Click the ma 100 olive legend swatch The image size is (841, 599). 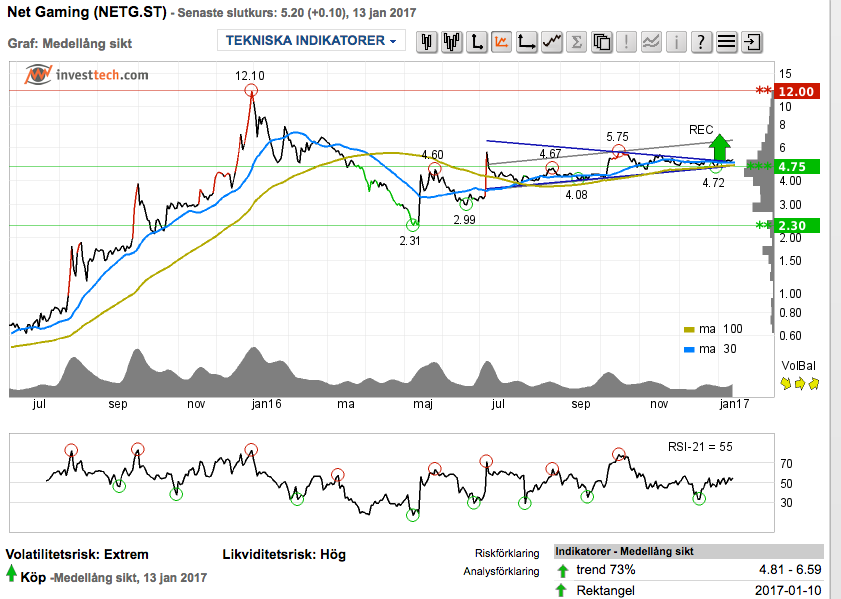pyautogui.click(x=689, y=329)
